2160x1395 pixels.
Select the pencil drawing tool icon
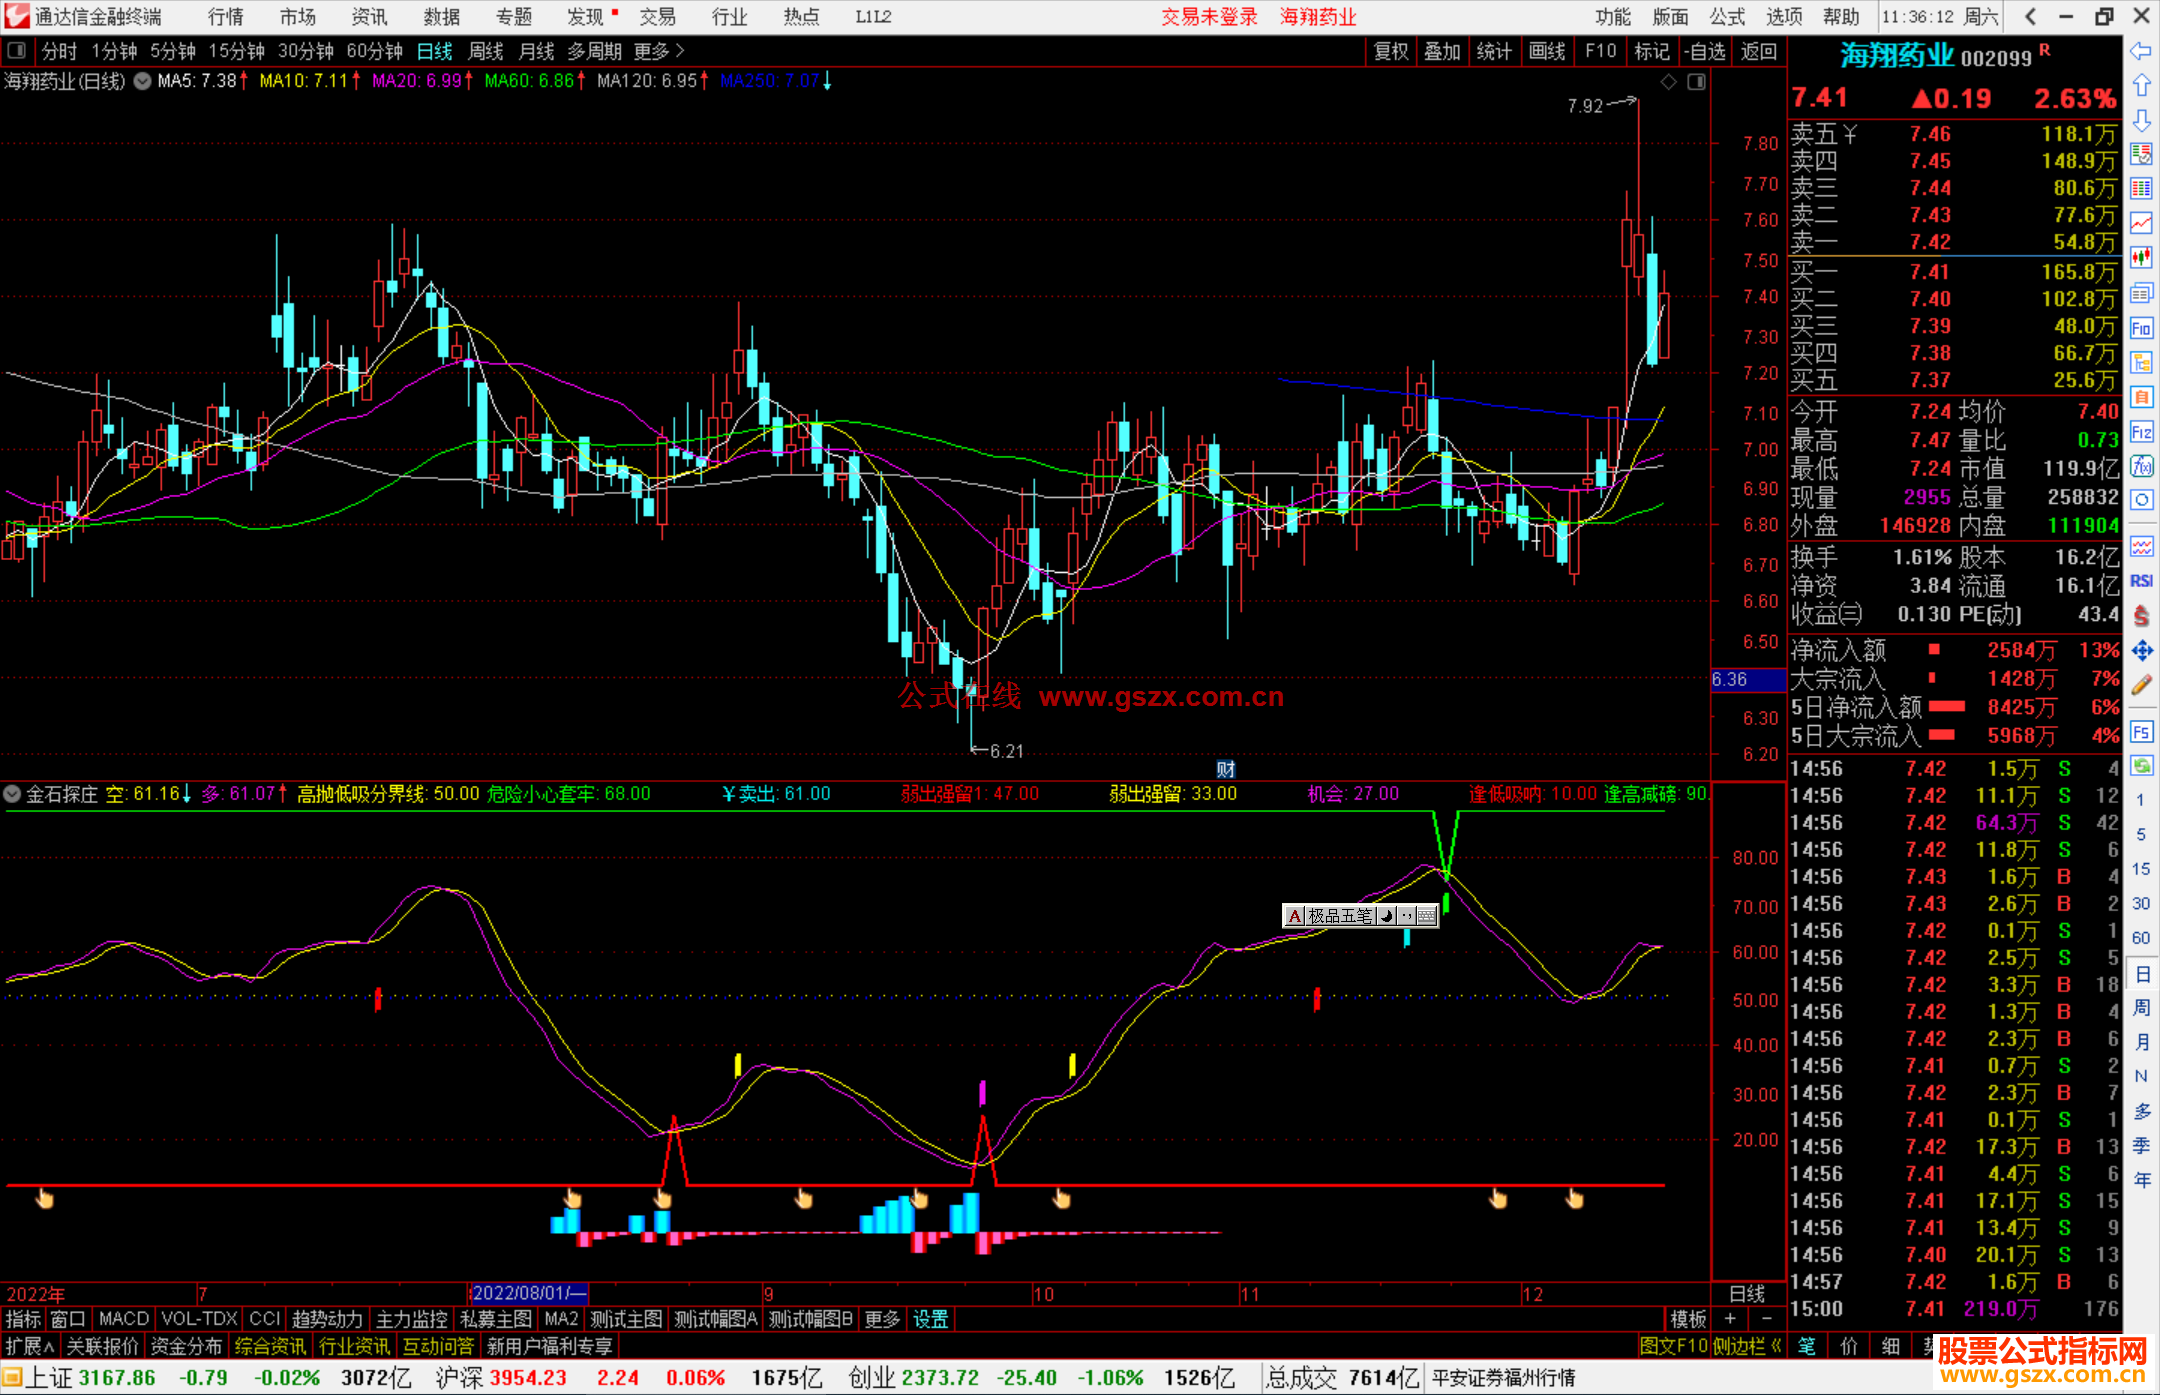coord(2141,686)
